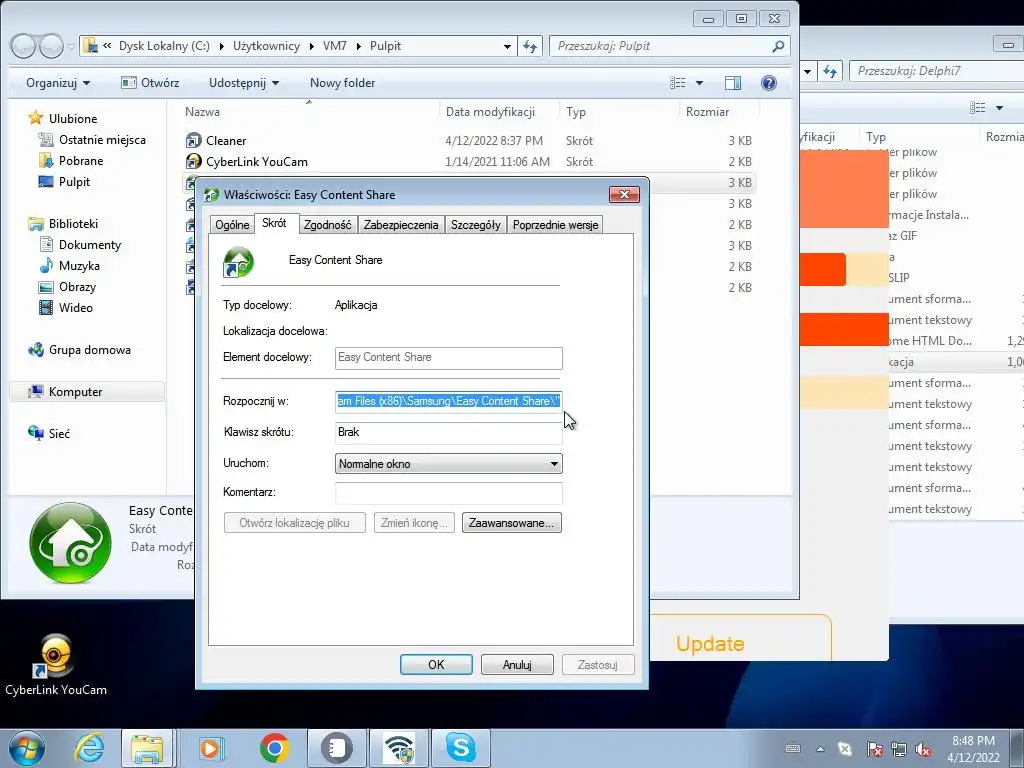Click the Komentarz text field
Viewport: 1024px width, 768px height.
(448, 492)
